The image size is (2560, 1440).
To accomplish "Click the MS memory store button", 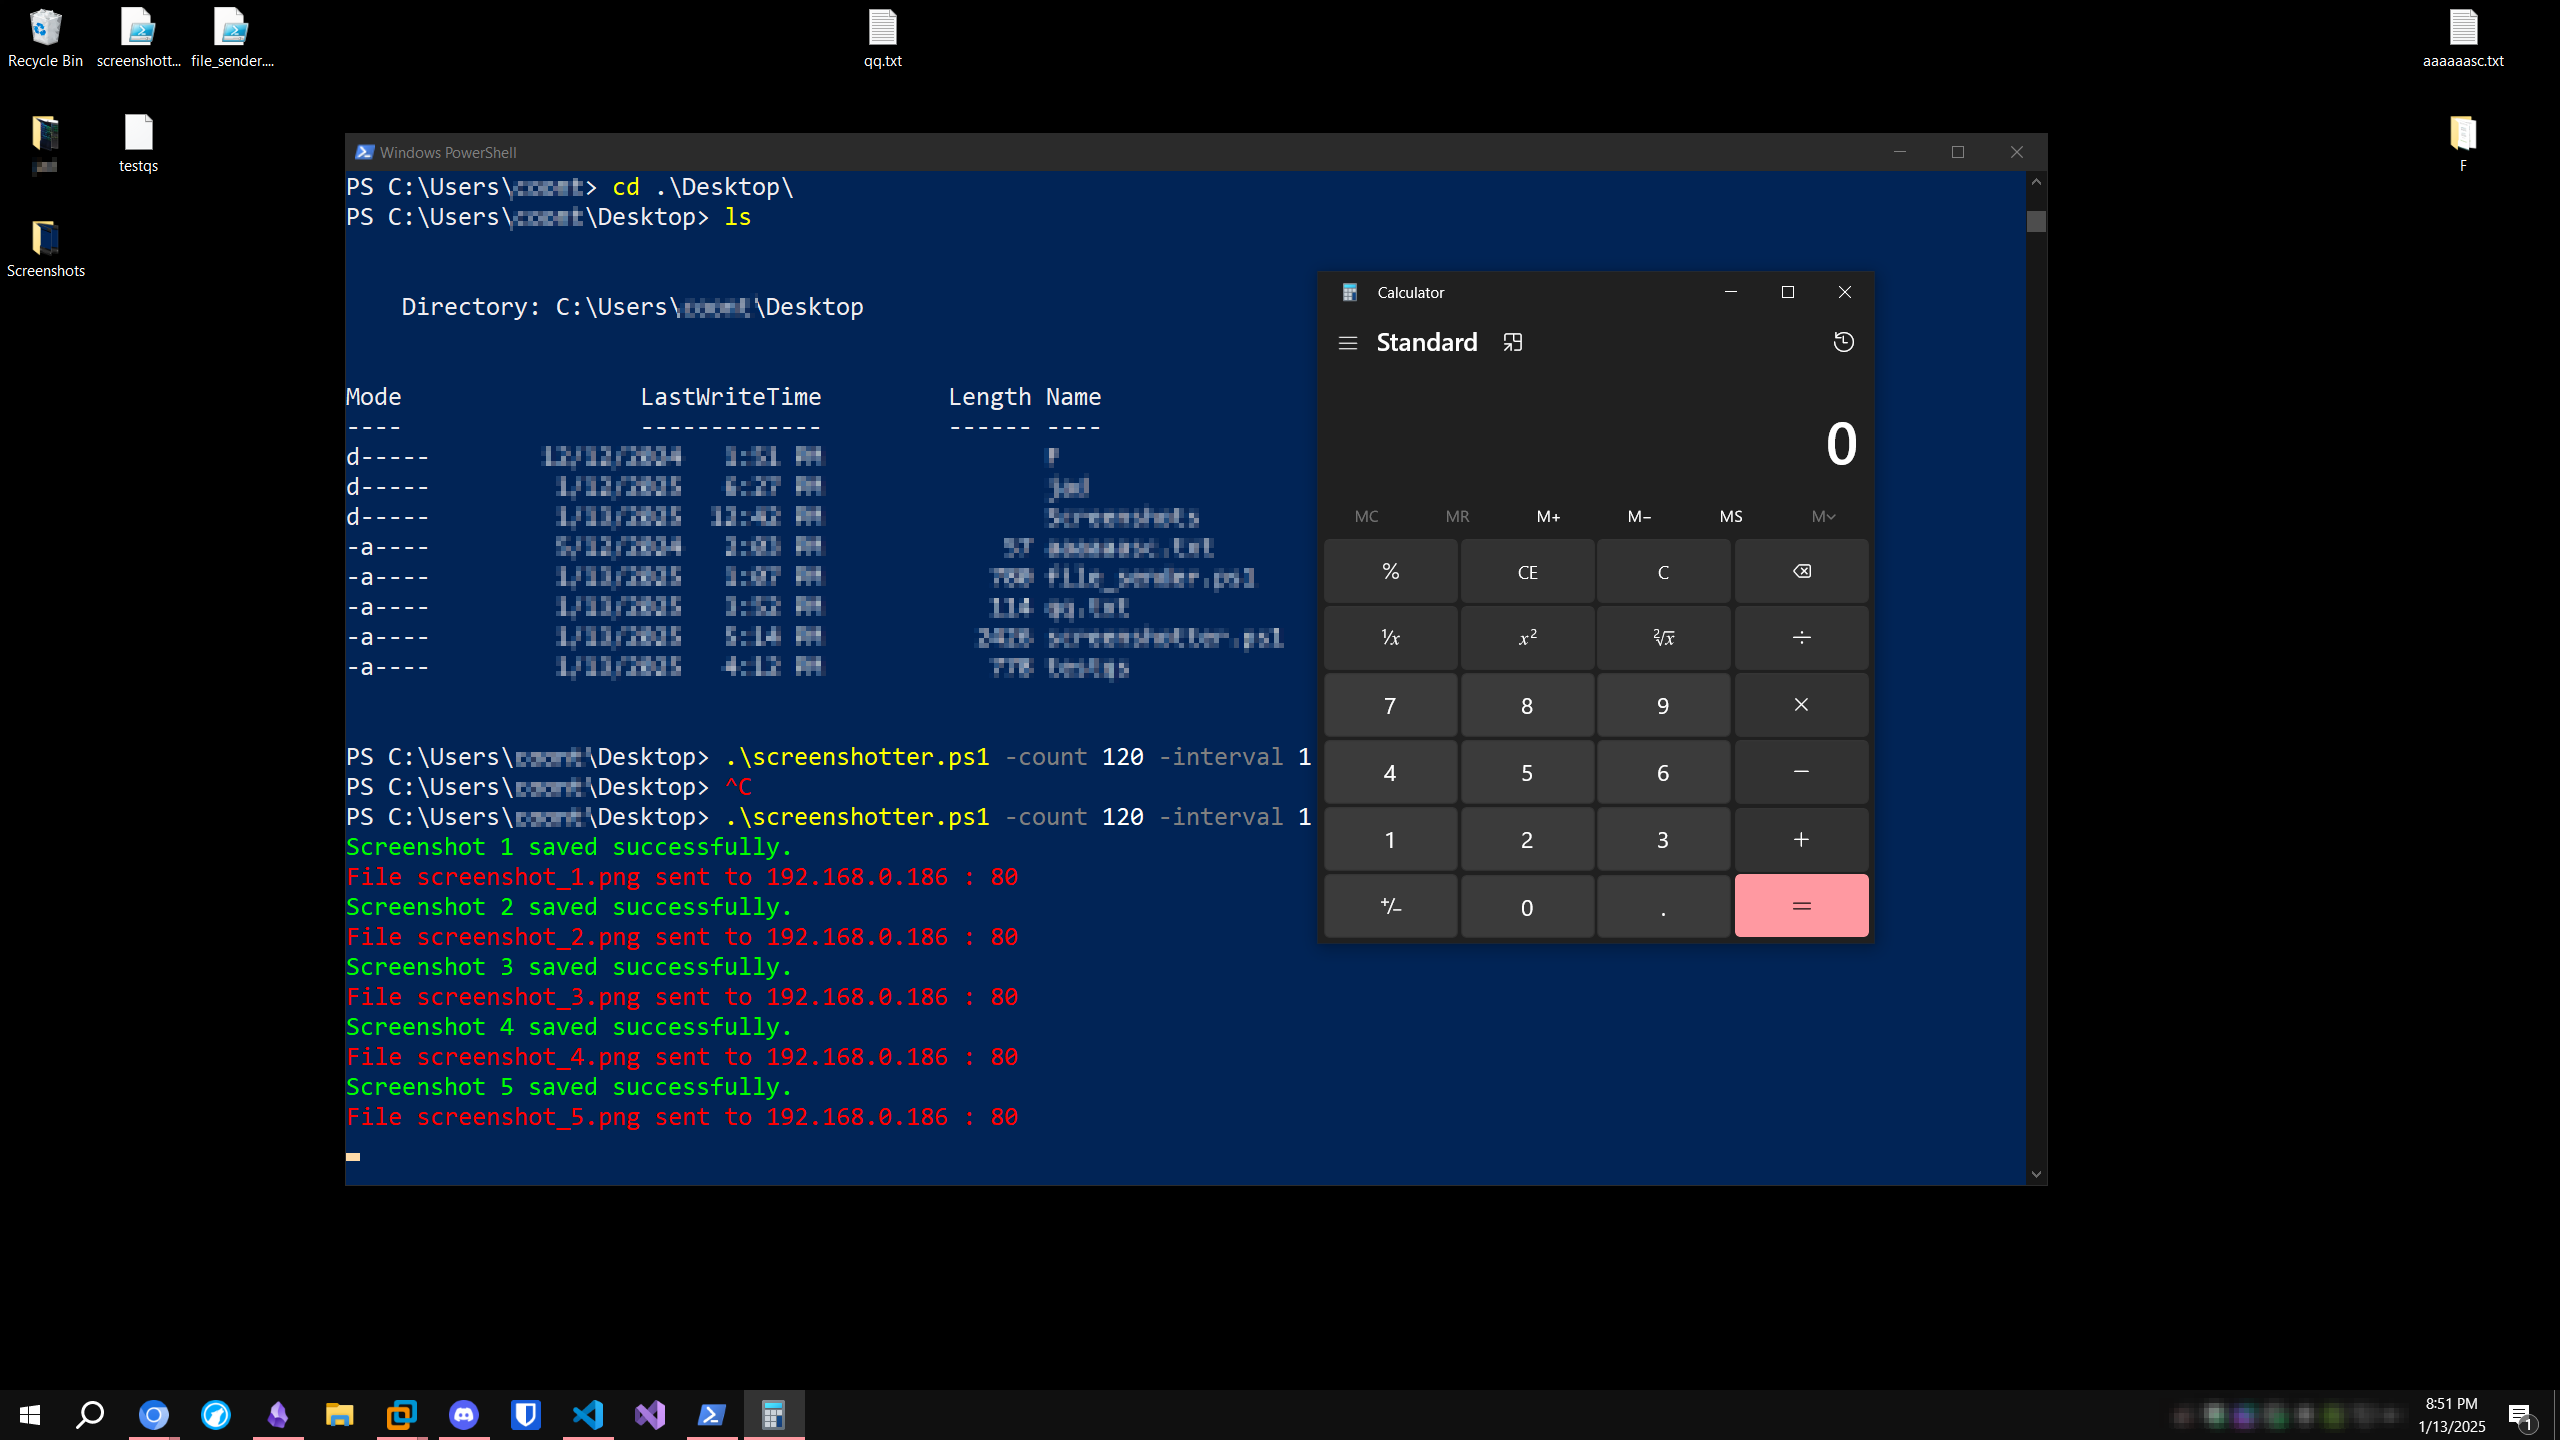I will 1731,517.
